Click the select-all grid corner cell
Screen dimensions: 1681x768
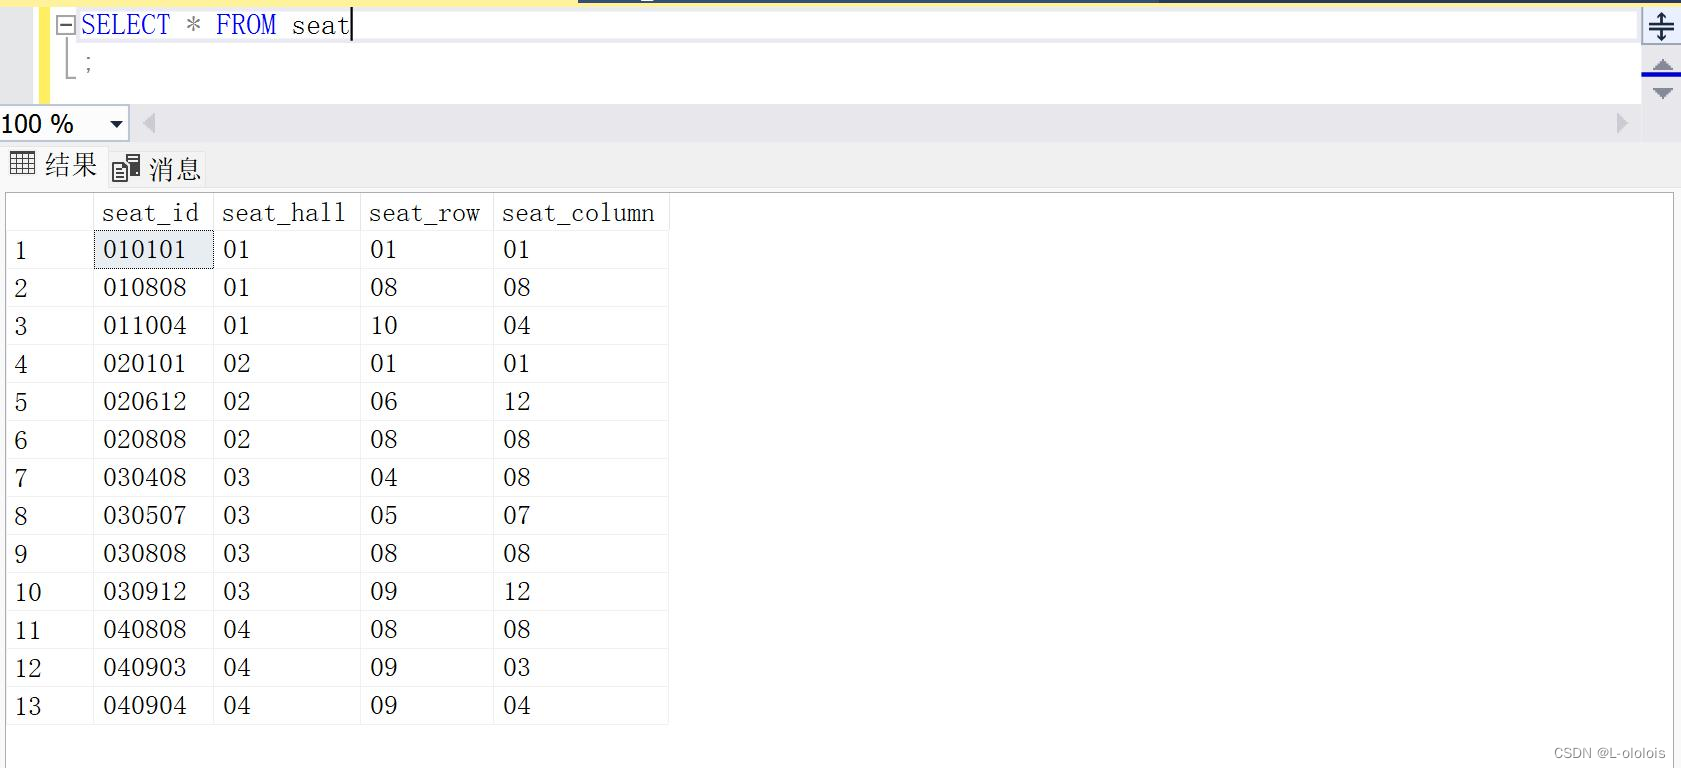[50, 213]
